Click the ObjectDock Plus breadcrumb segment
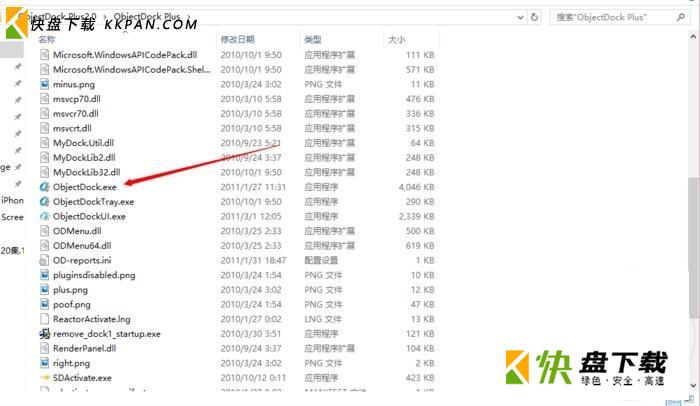This screenshot has height=406, width=700. pyautogui.click(x=146, y=17)
